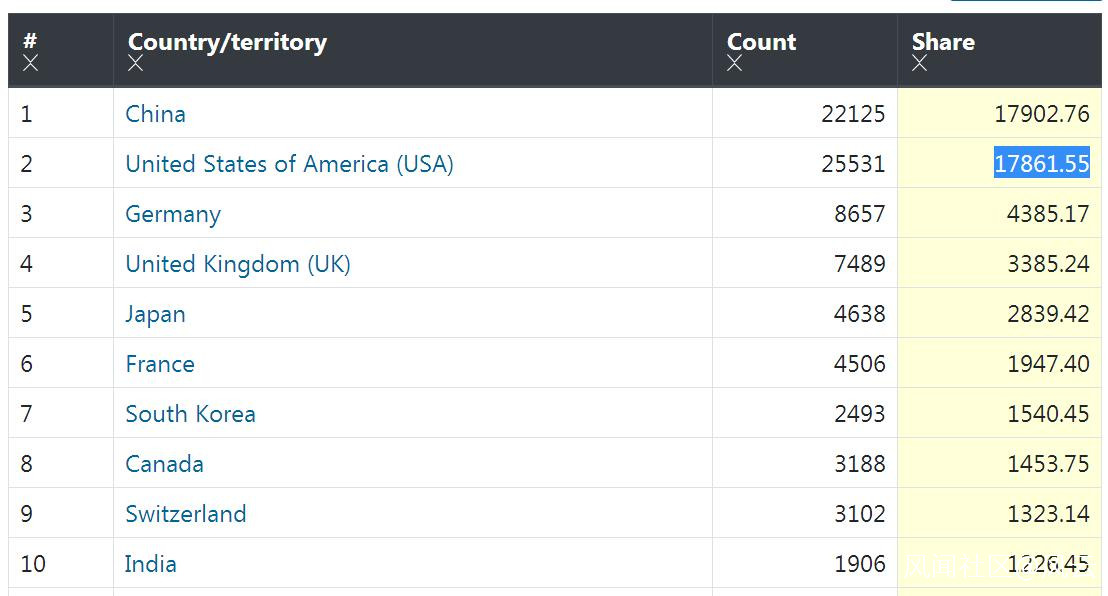Go to the Switzerland link
This screenshot has width=1108, height=596.
185,514
